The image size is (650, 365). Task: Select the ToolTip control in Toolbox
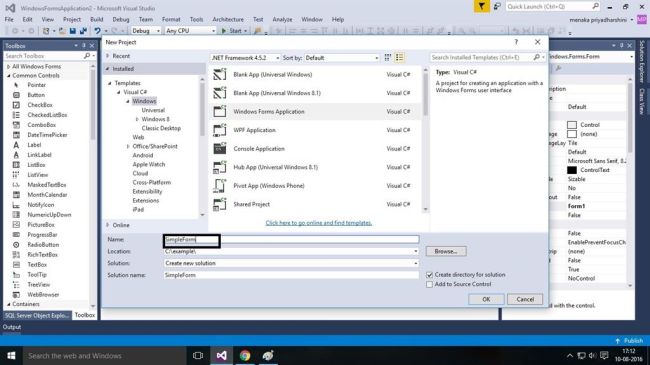pyautogui.click(x=37, y=275)
